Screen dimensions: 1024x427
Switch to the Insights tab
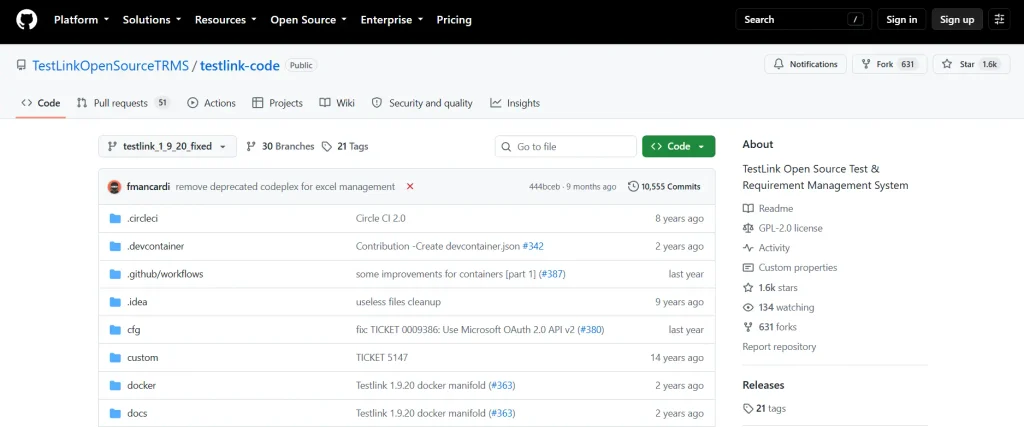pyautogui.click(x=515, y=103)
